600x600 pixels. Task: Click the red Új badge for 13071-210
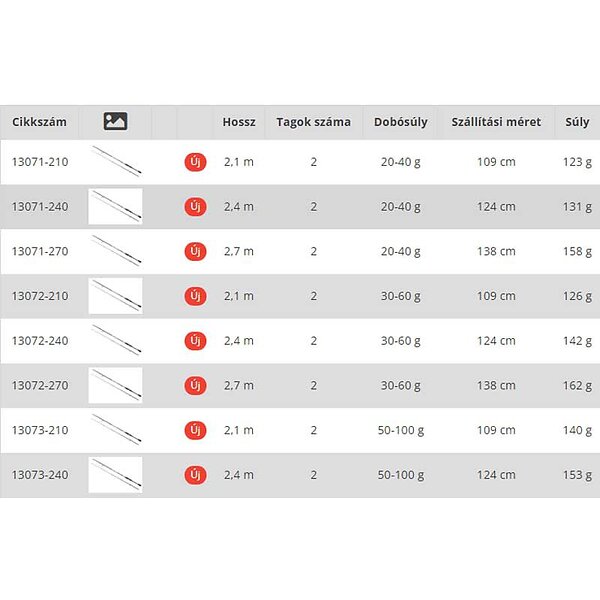point(194,162)
